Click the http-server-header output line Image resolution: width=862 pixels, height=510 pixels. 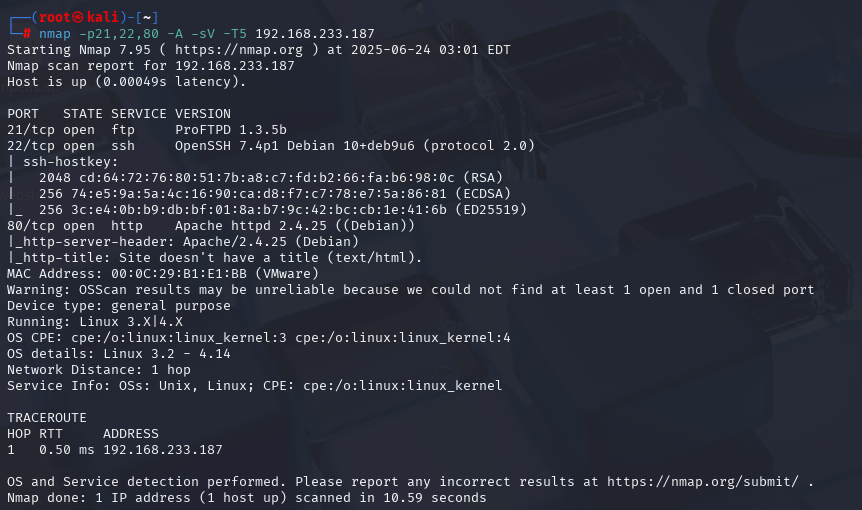tap(183, 242)
